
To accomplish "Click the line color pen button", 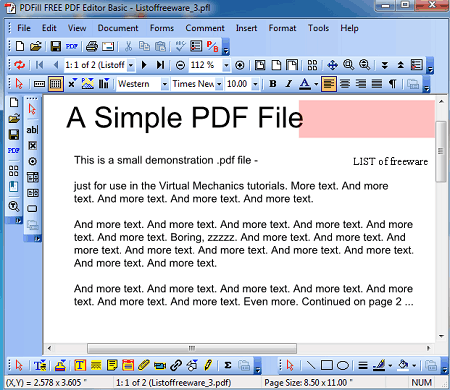I will point(379,365).
